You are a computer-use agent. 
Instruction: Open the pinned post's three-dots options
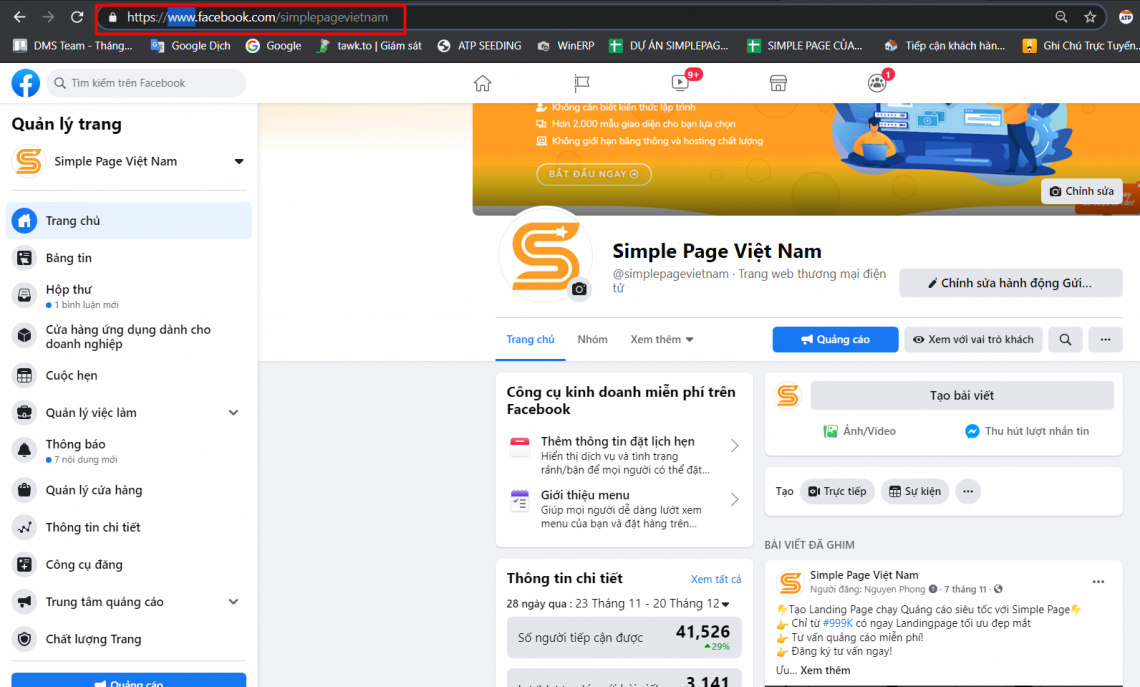[1098, 582]
